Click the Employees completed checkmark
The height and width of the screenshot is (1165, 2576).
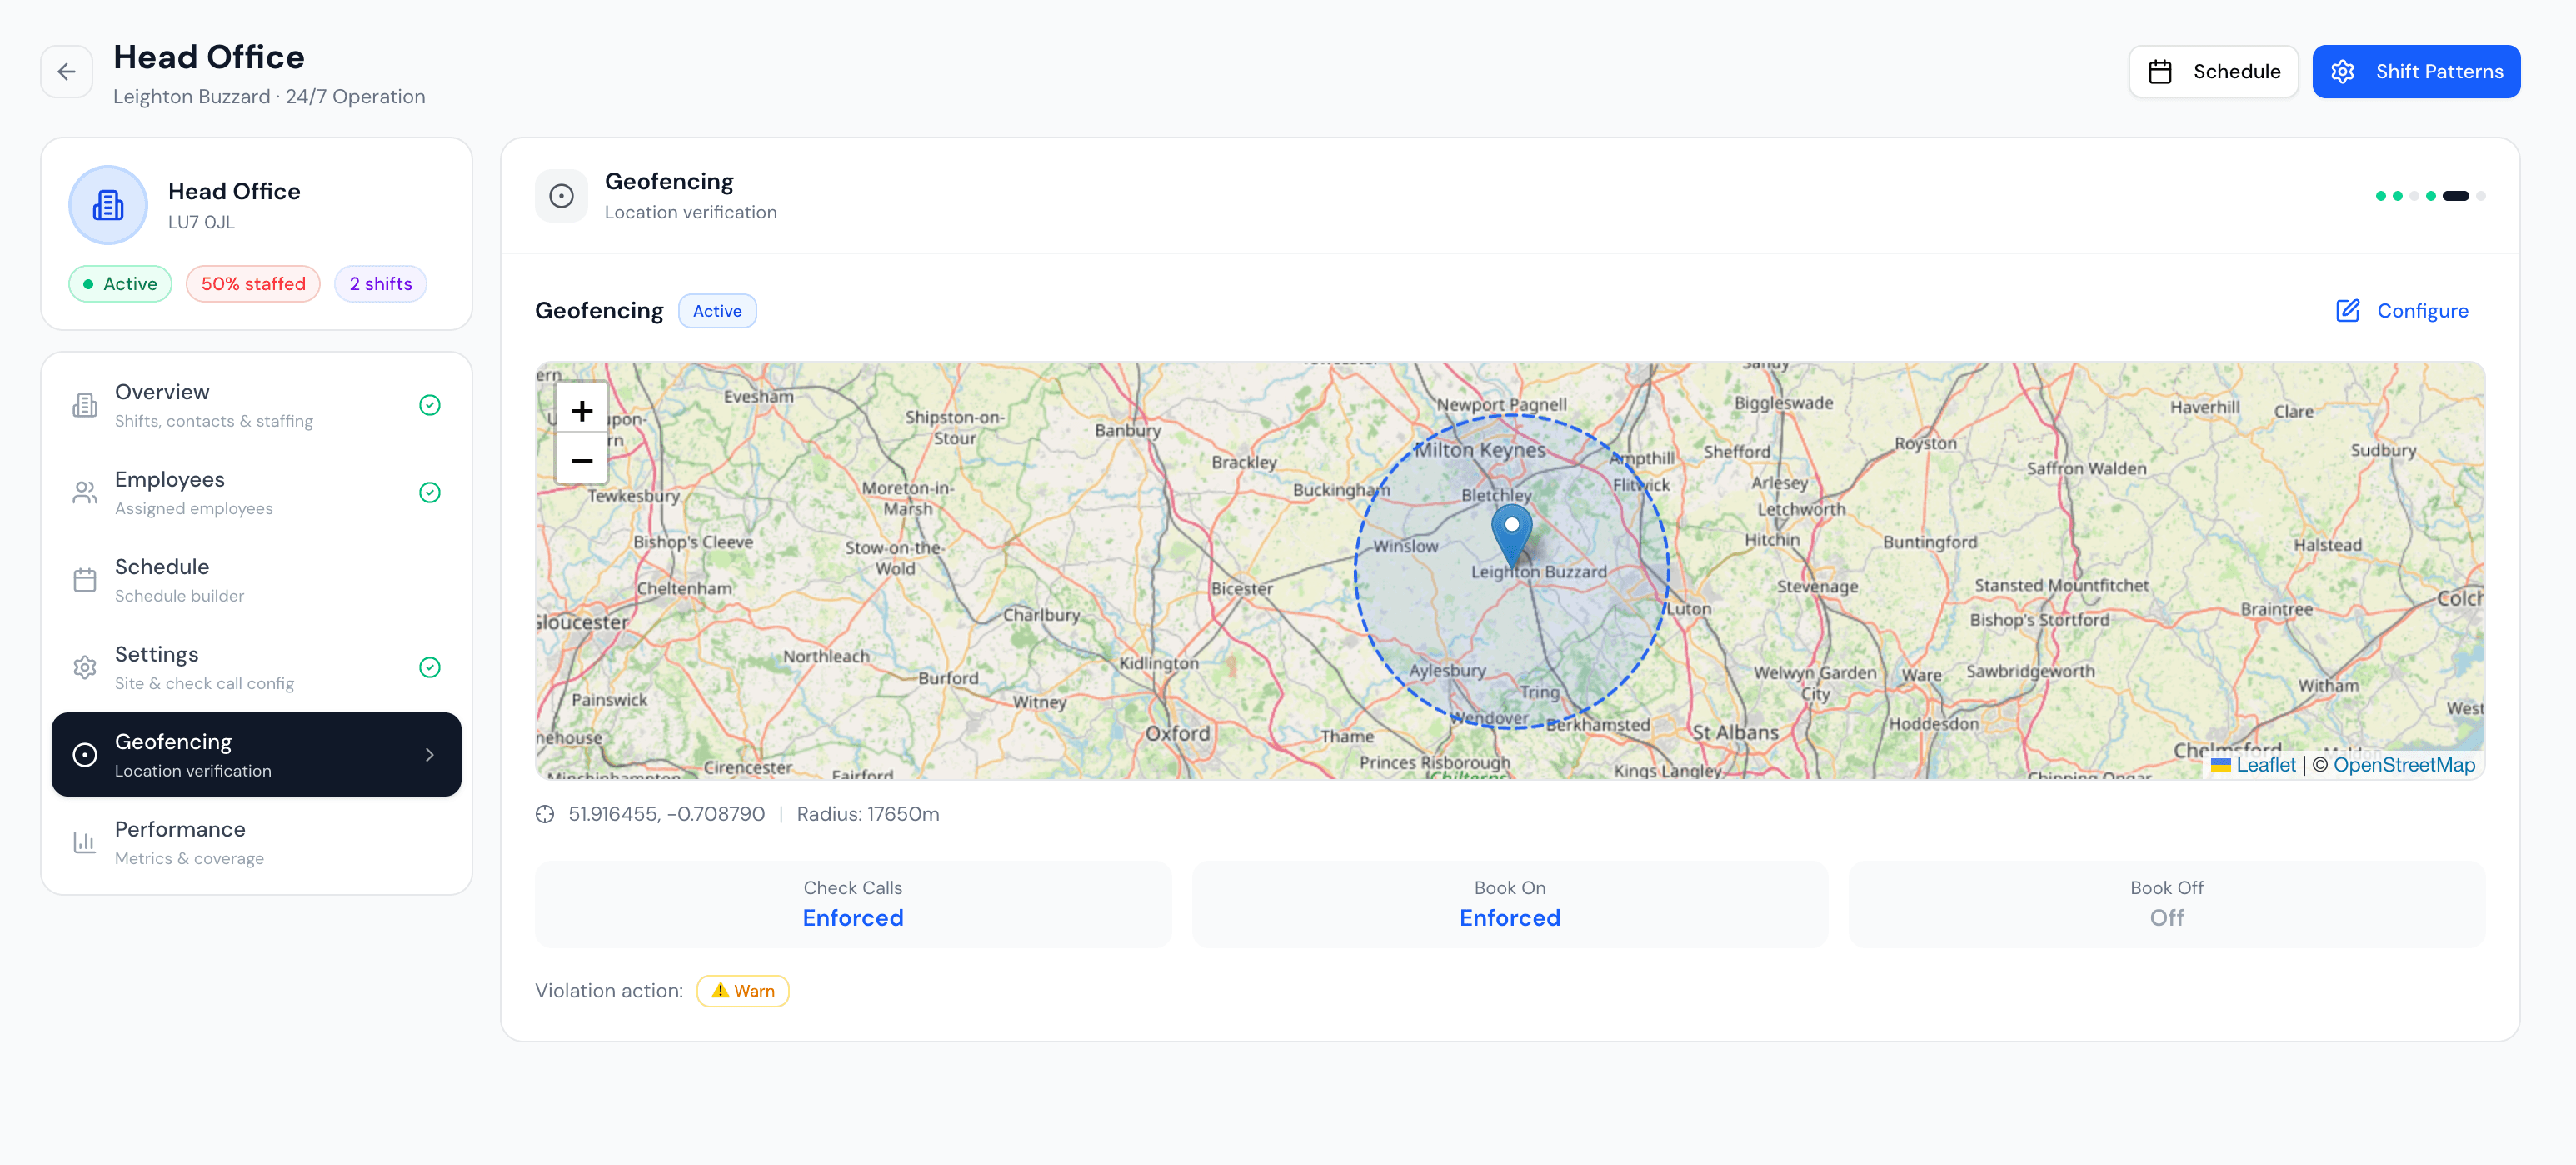tap(430, 493)
